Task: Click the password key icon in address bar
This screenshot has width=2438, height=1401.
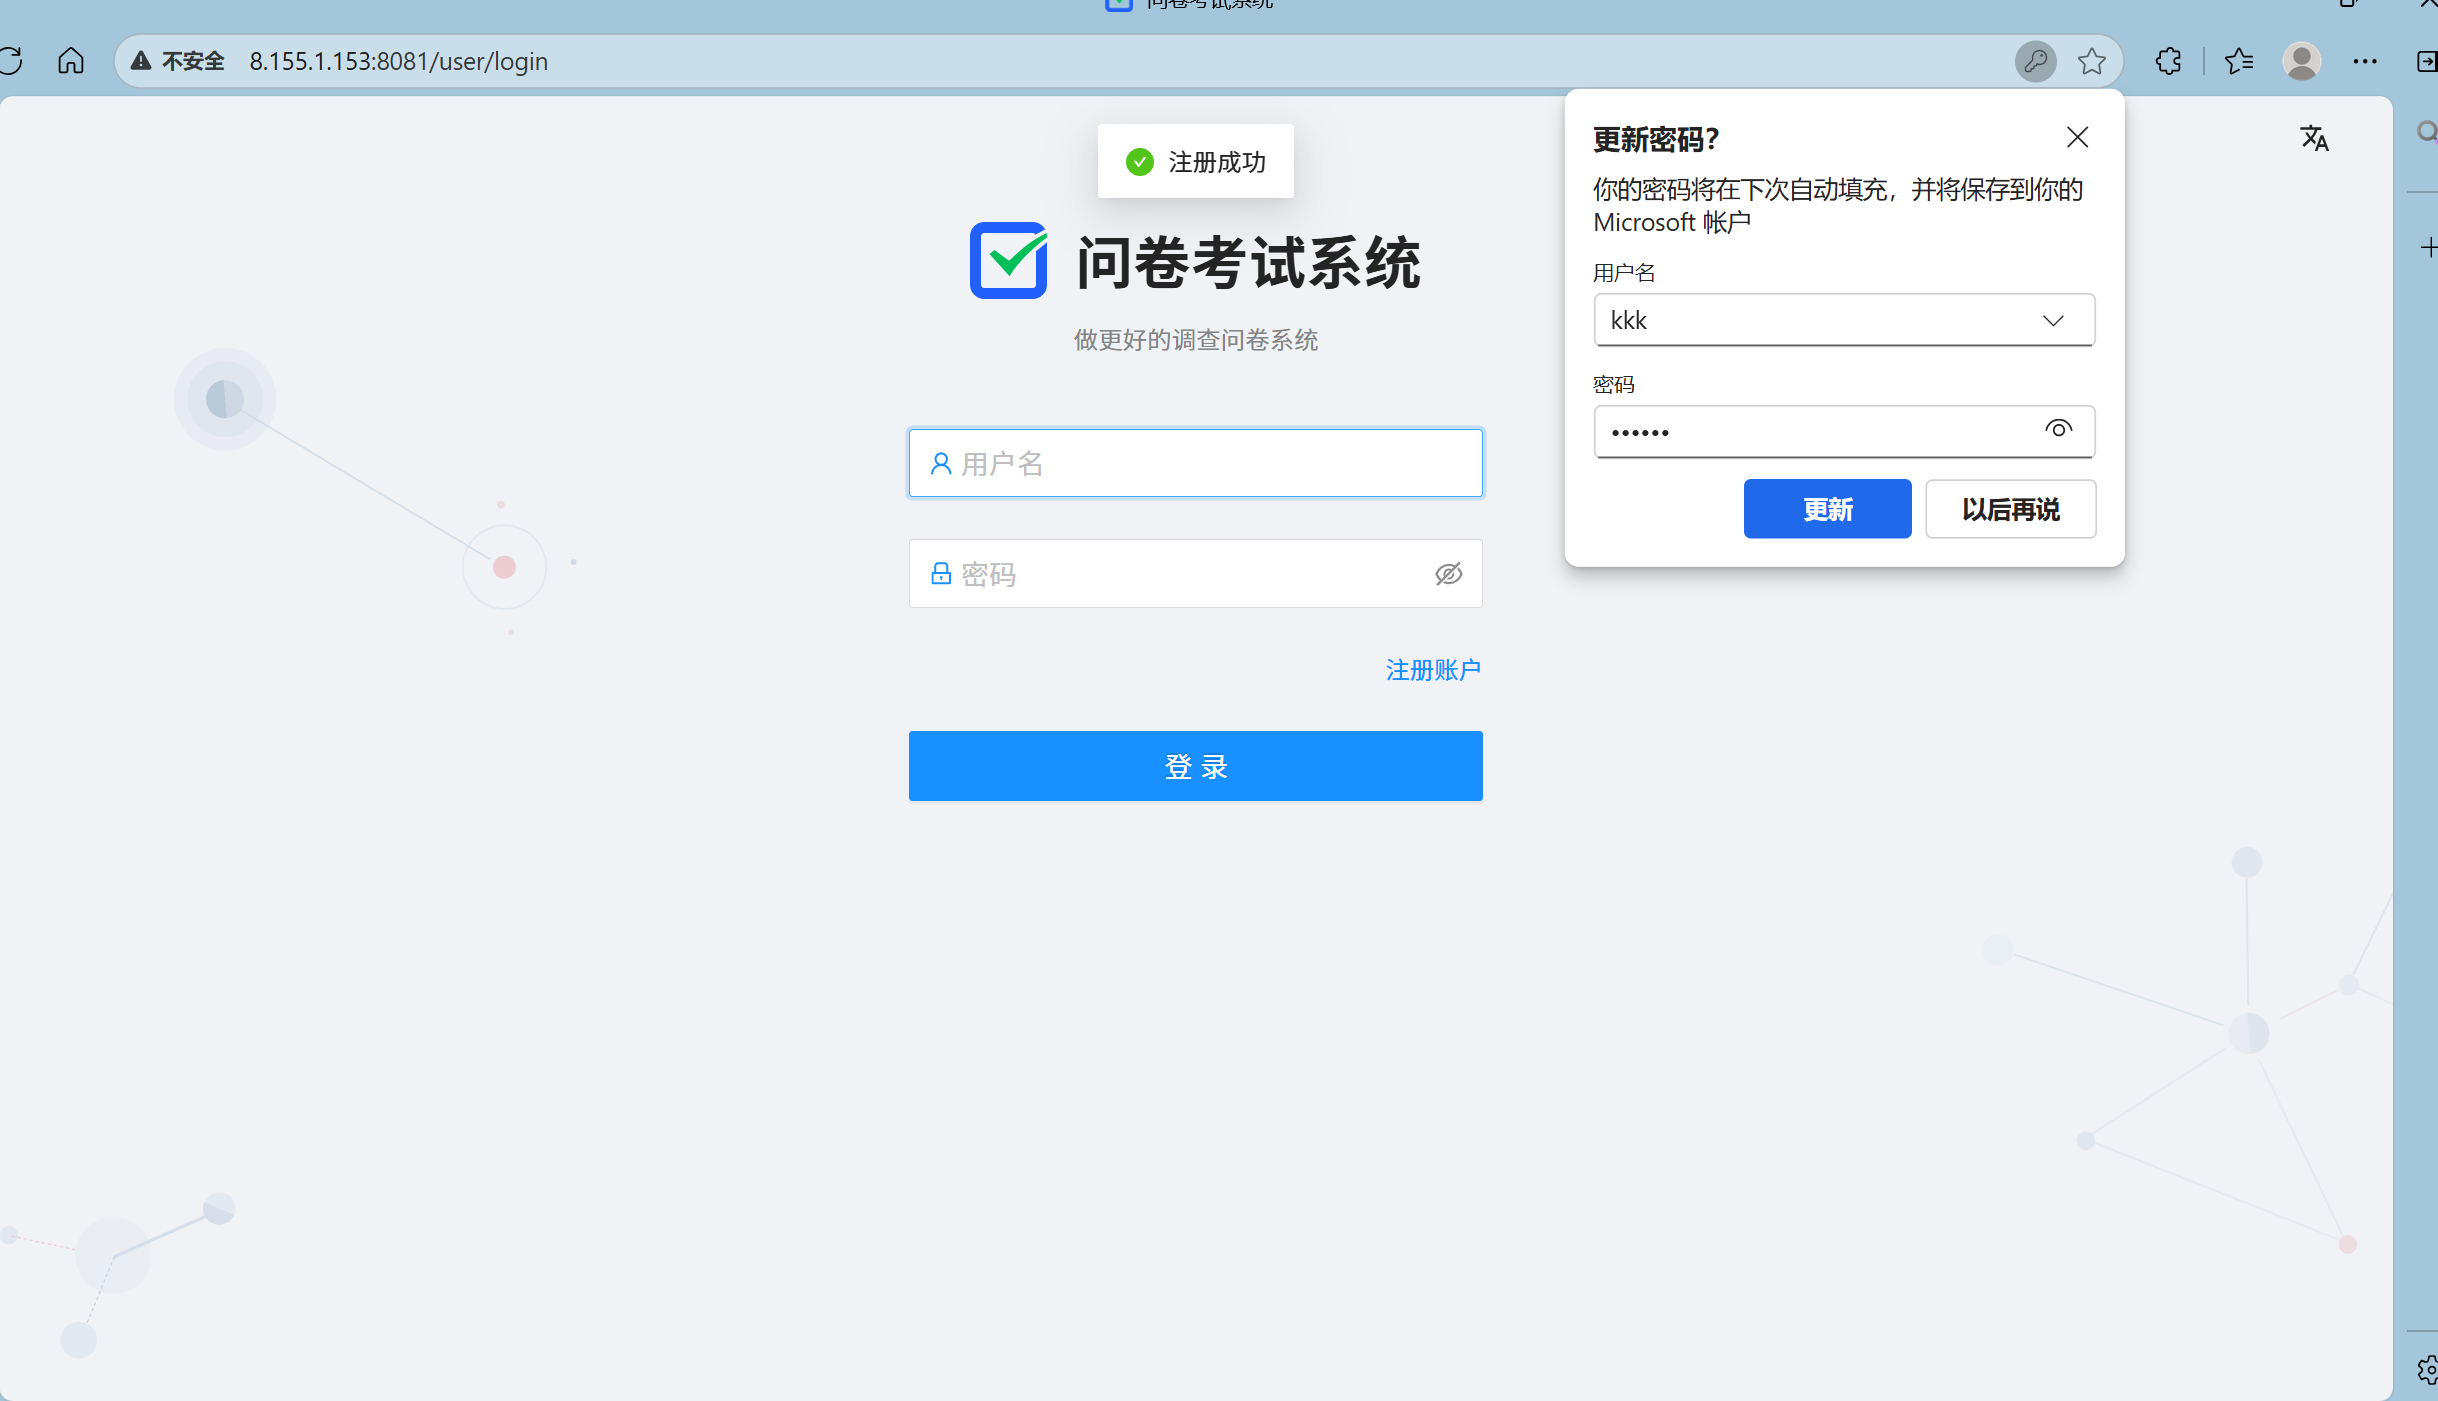Action: coord(2035,61)
